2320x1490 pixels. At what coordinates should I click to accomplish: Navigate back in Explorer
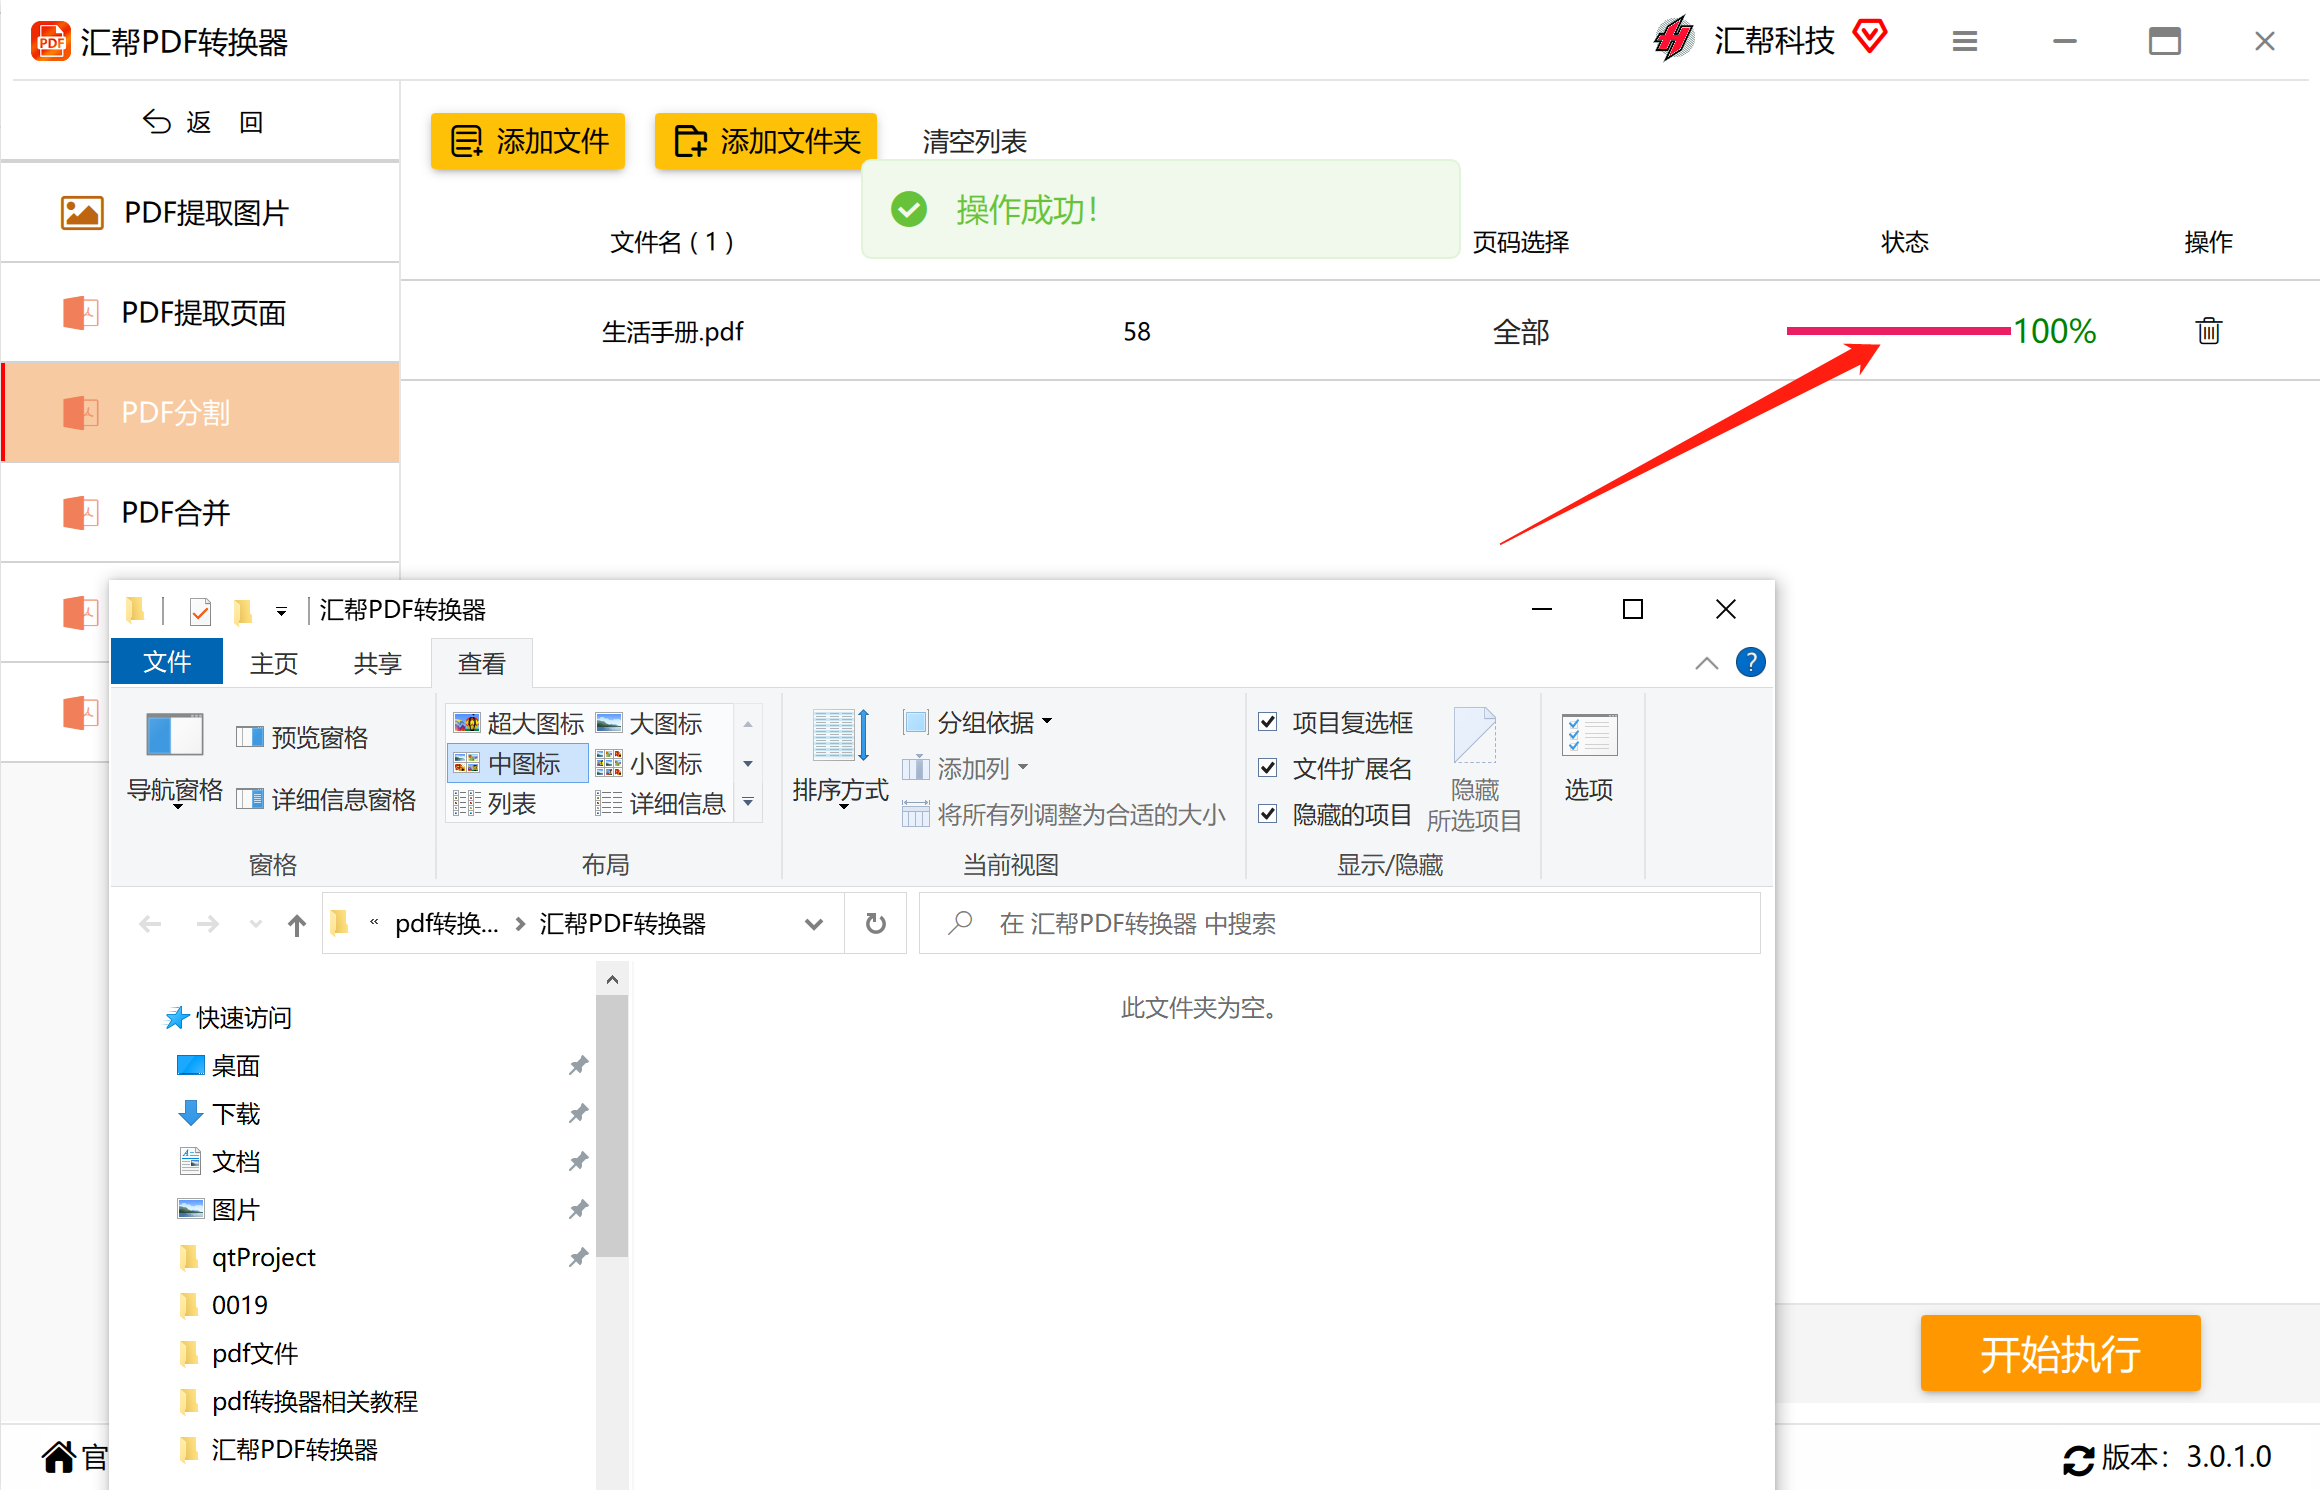150,924
